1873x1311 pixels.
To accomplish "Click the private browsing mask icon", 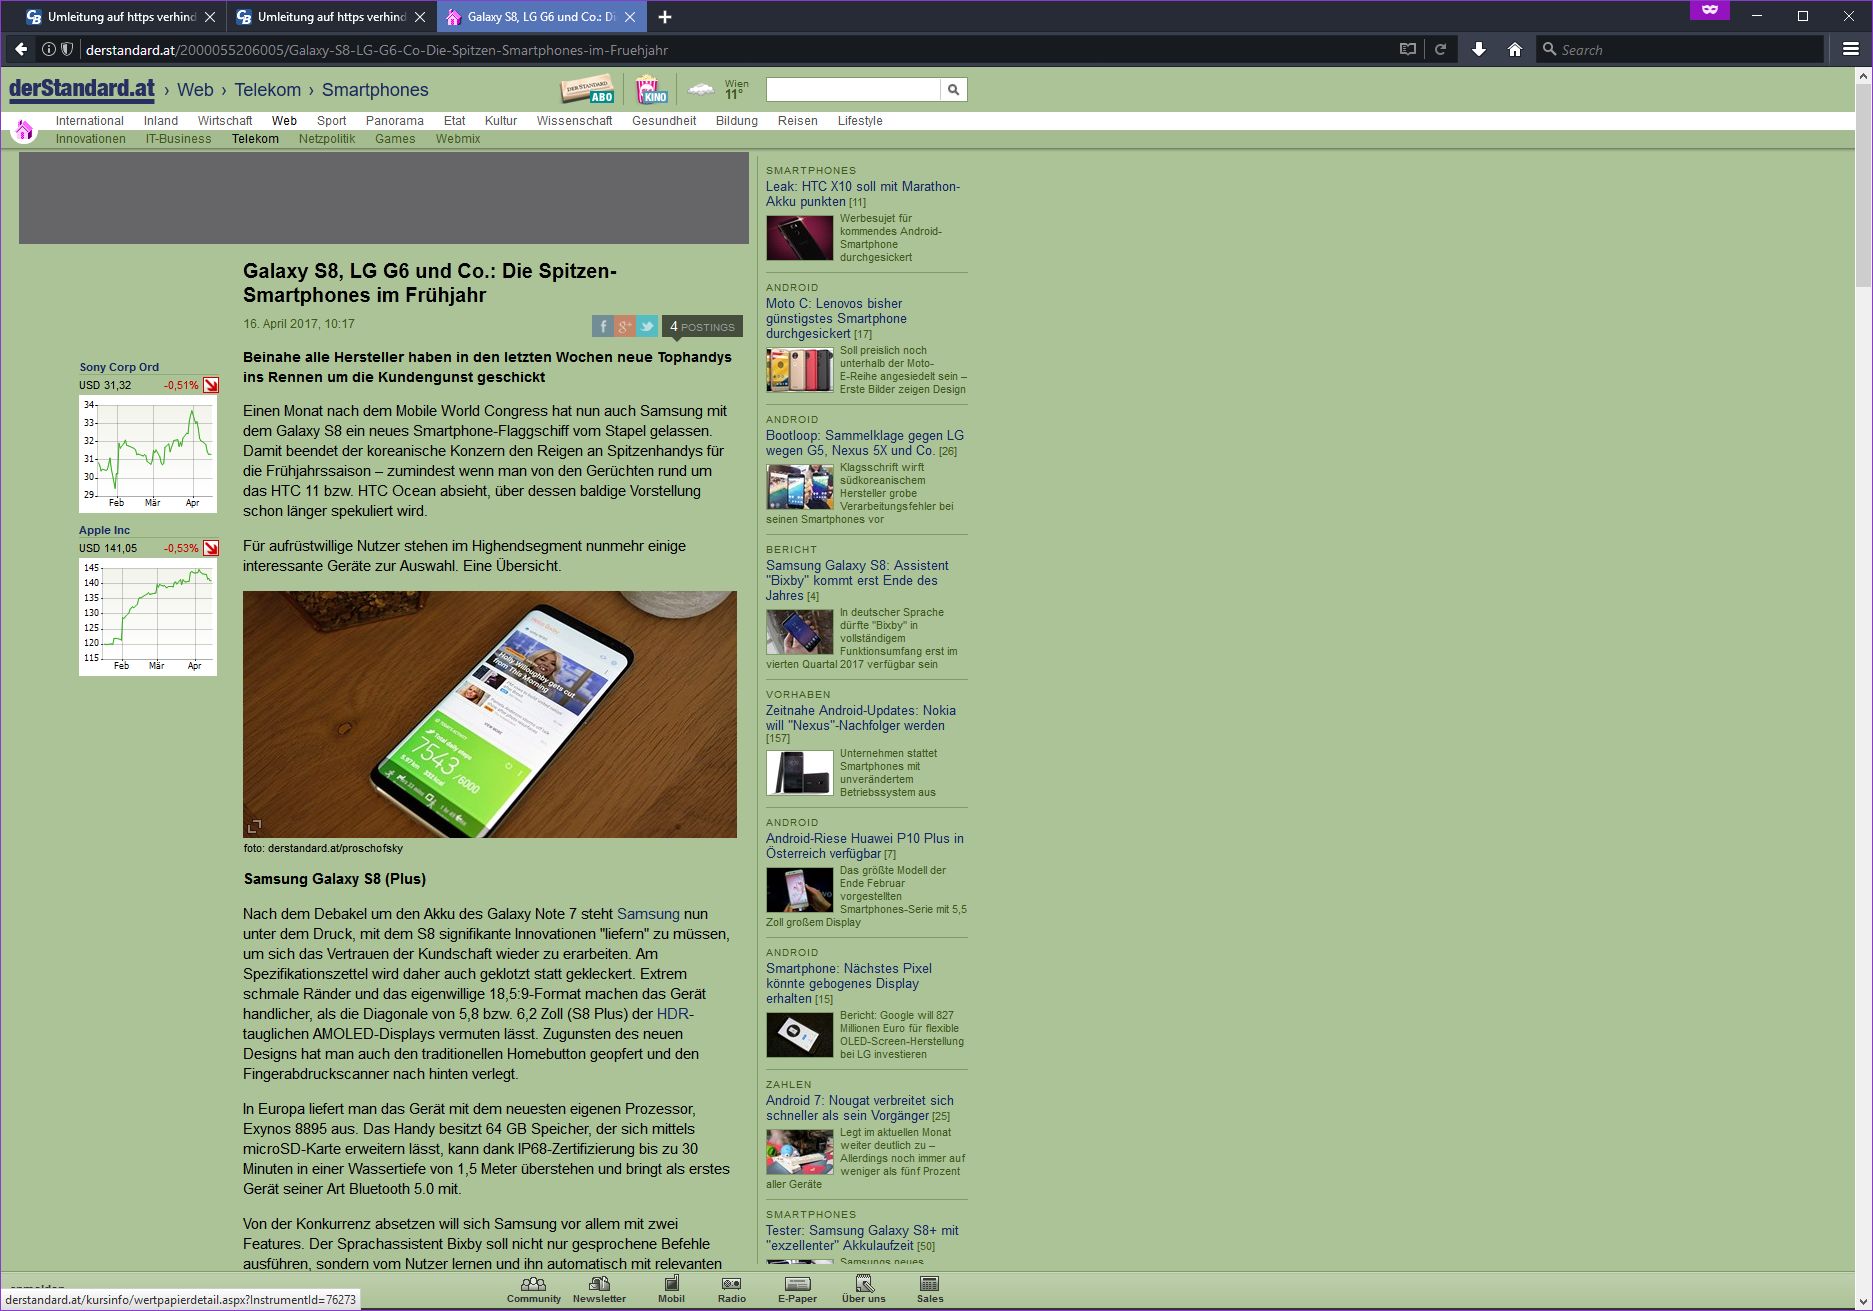I will point(1710,10).
